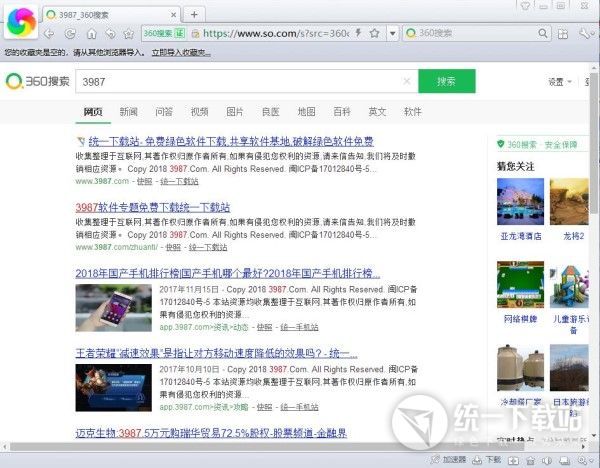Viewport: 600px width, 468px height.
Task: Open 快照 for www.3987.com/zhuanti/ result
Action: [x=173, y=248]
